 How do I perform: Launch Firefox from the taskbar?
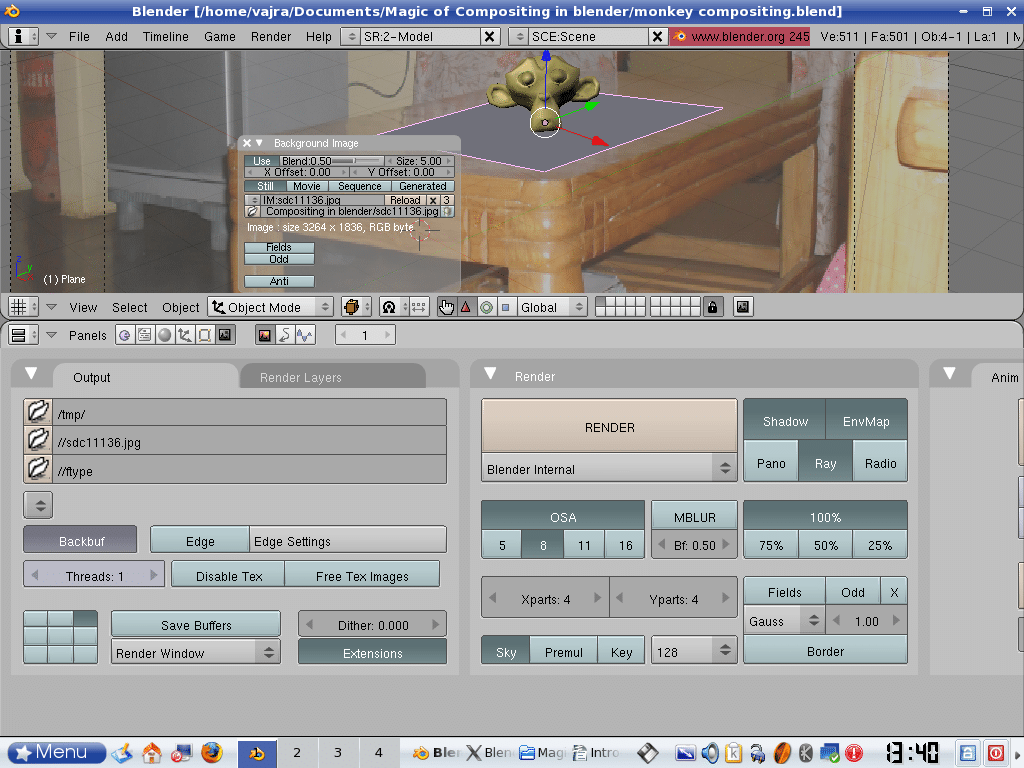(210, 752)
